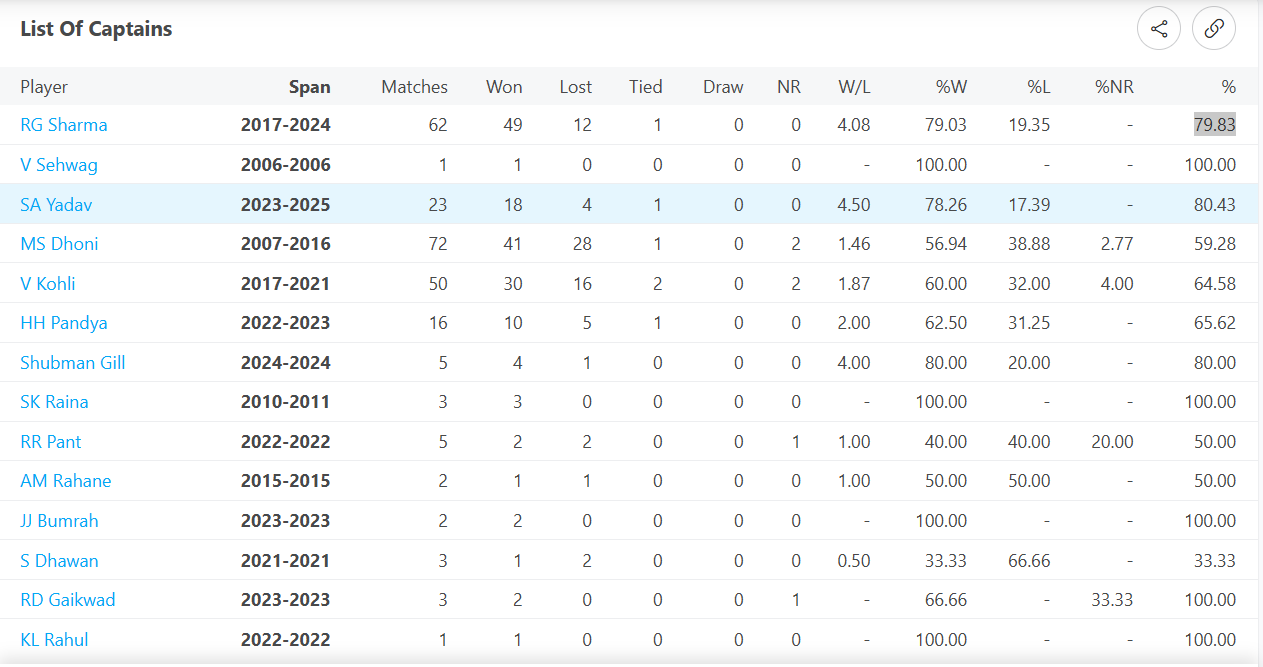Click %NR value 33.33 in Gaikwad row
This screenshot has width=1263, height=667.
[1112, 600]
